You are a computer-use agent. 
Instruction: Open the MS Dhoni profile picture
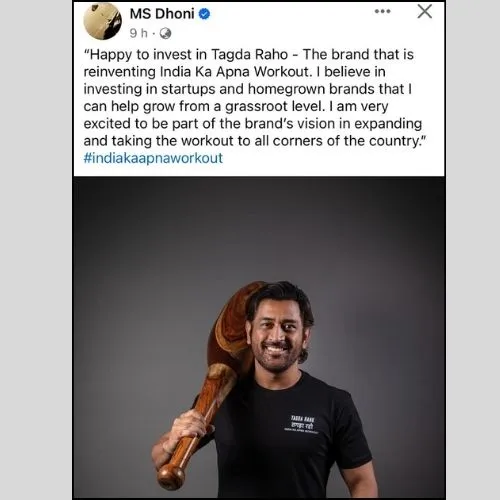coord(102,21)
